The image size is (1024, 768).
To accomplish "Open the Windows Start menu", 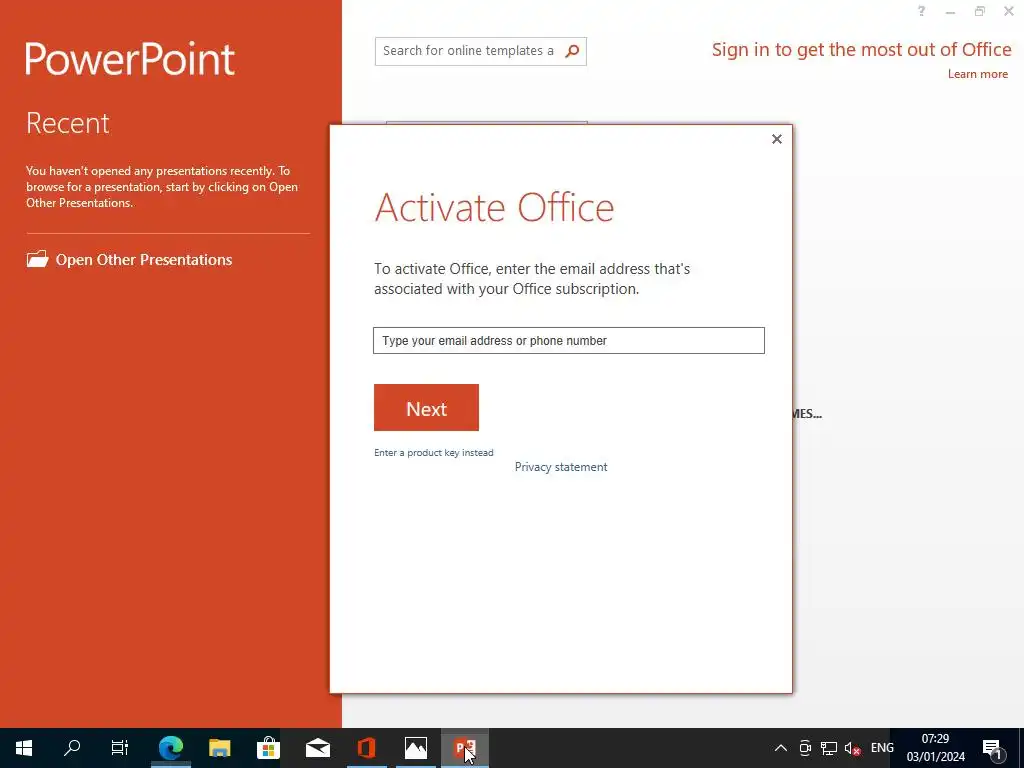I will pos(24,748).
